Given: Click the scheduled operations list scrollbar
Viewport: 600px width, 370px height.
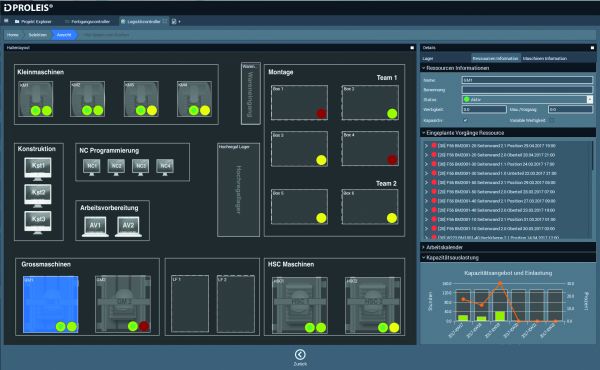Looking at the screenshot, I should [x=593, y=156].
